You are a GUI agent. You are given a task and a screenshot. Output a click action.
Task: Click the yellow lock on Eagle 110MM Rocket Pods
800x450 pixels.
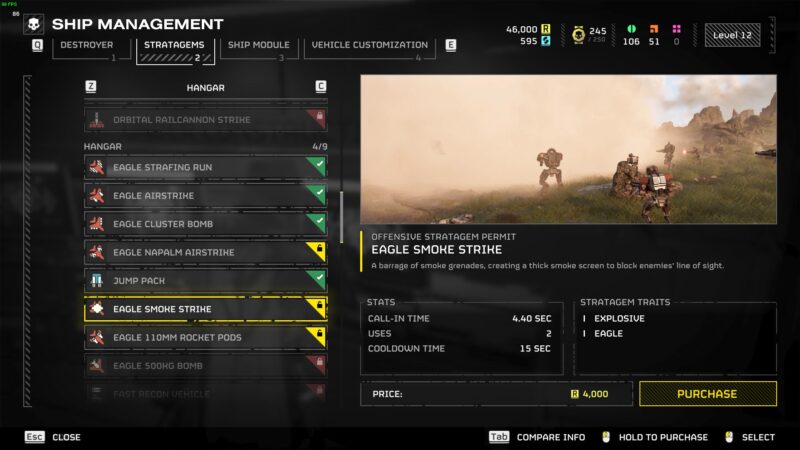coord(319,334)
